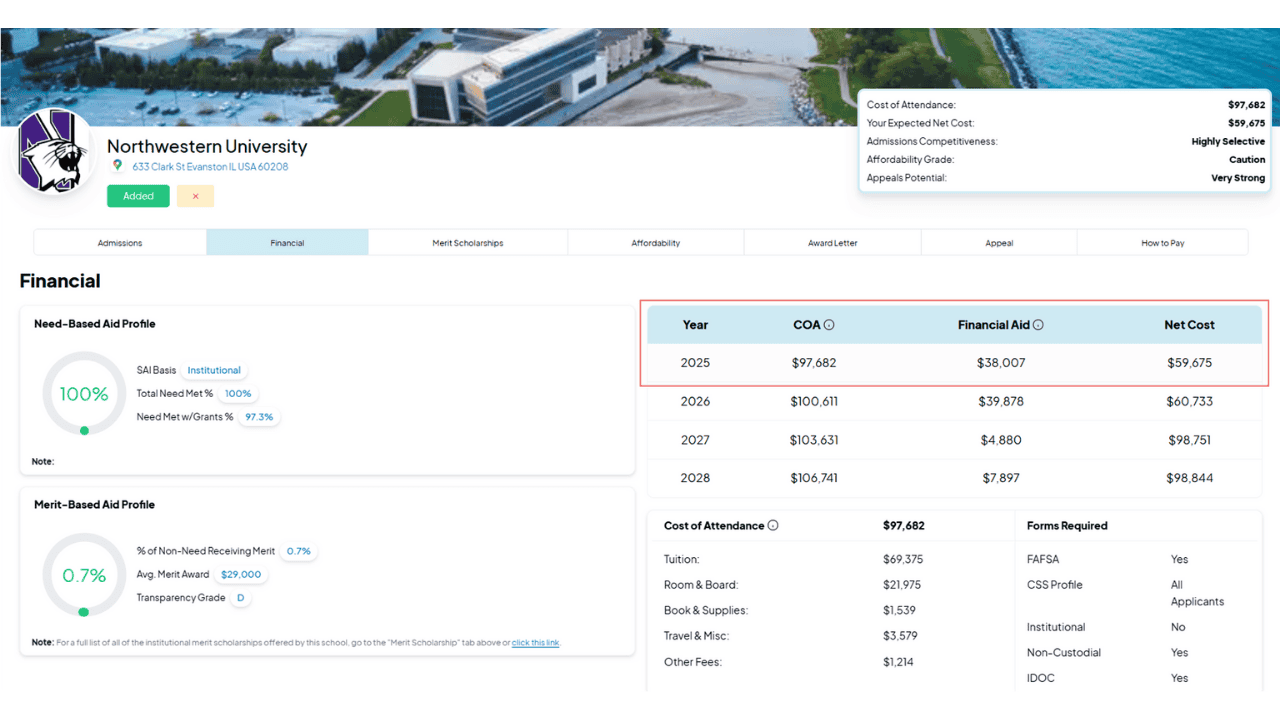
Task: Click the green Added button
Action: [138, 196]
